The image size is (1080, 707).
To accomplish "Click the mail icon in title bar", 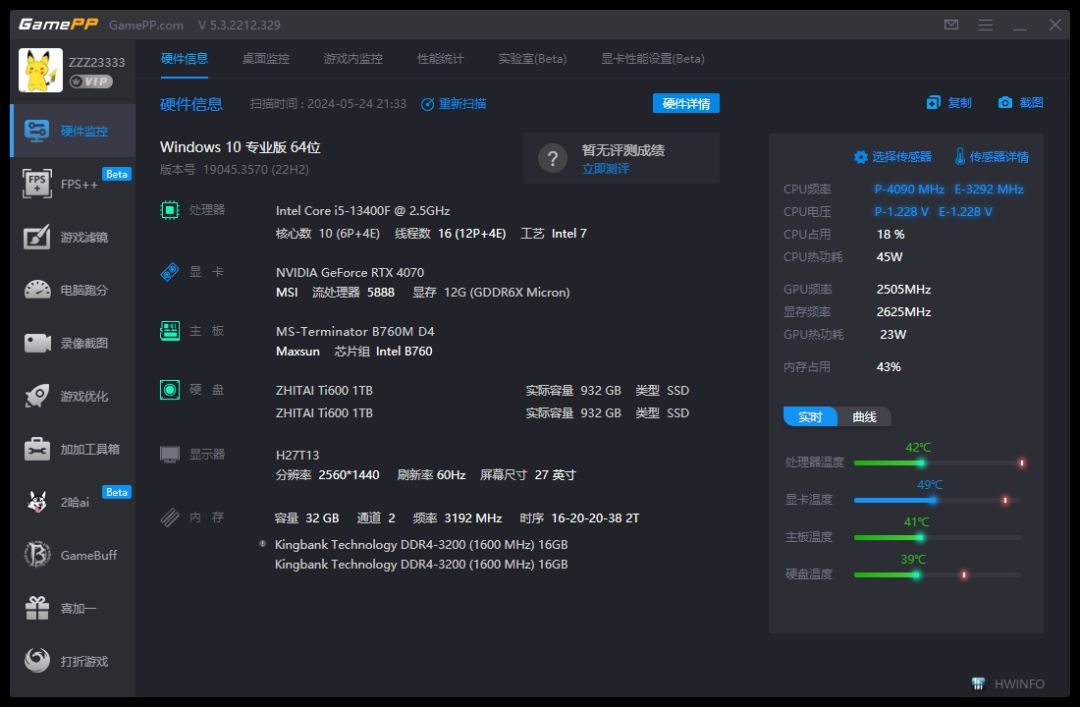I will click(951, 25).
